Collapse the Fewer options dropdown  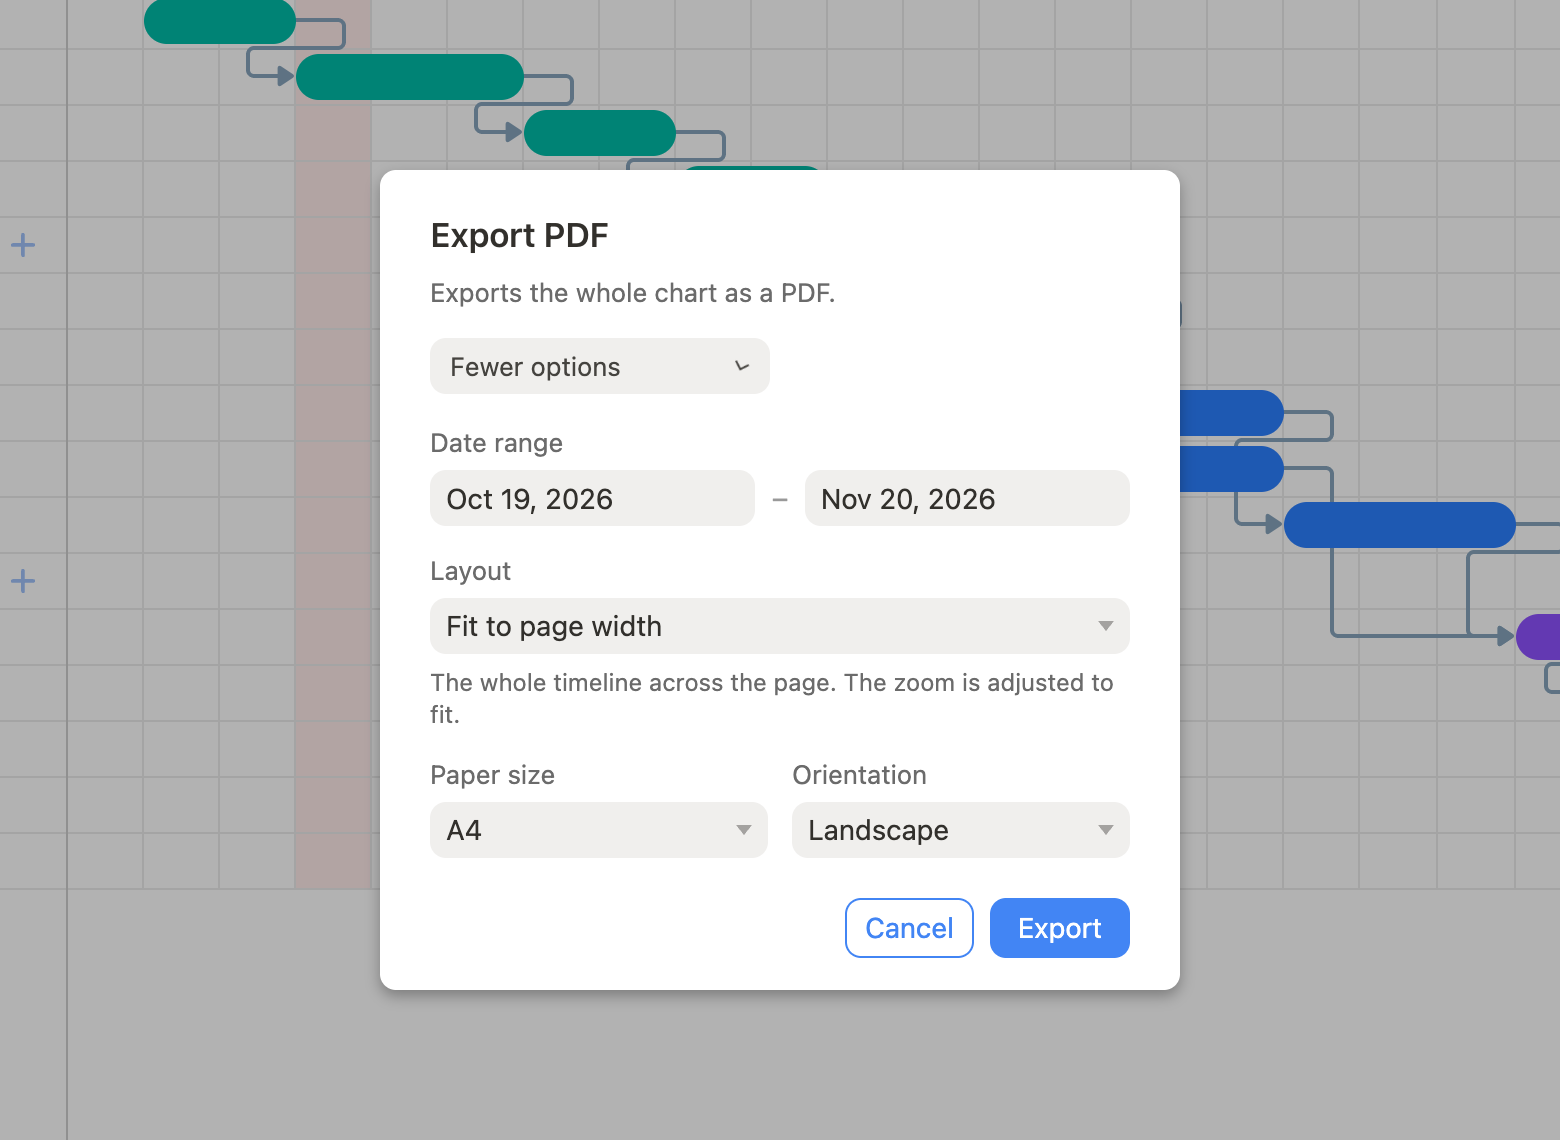(600, 366)
